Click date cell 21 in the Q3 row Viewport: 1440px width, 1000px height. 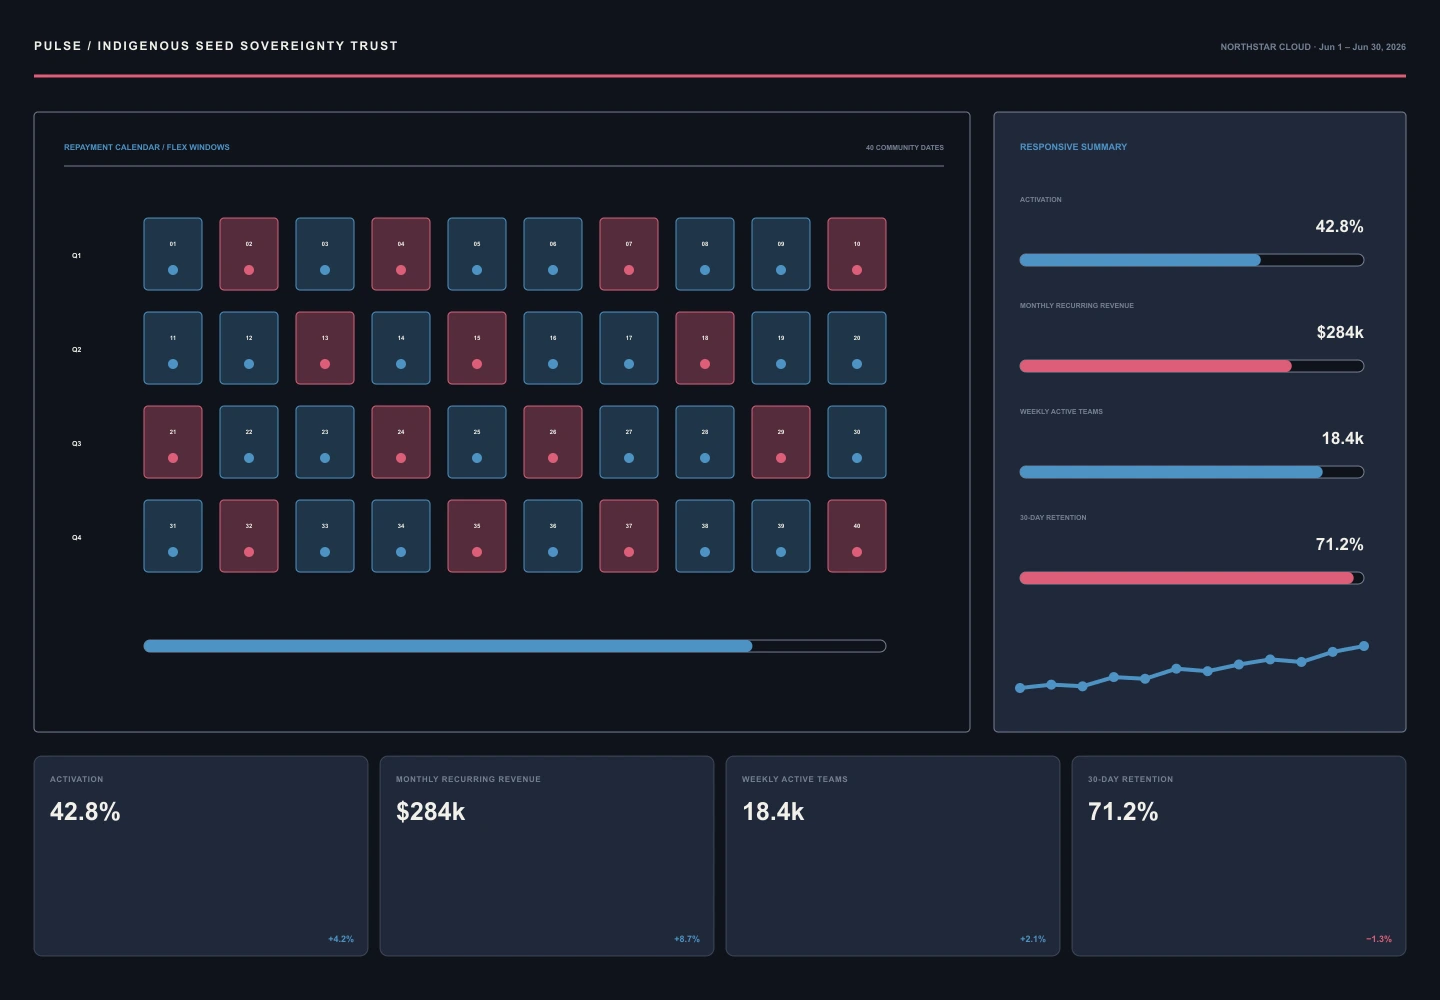pyautogui.click(x=173, y=442)
